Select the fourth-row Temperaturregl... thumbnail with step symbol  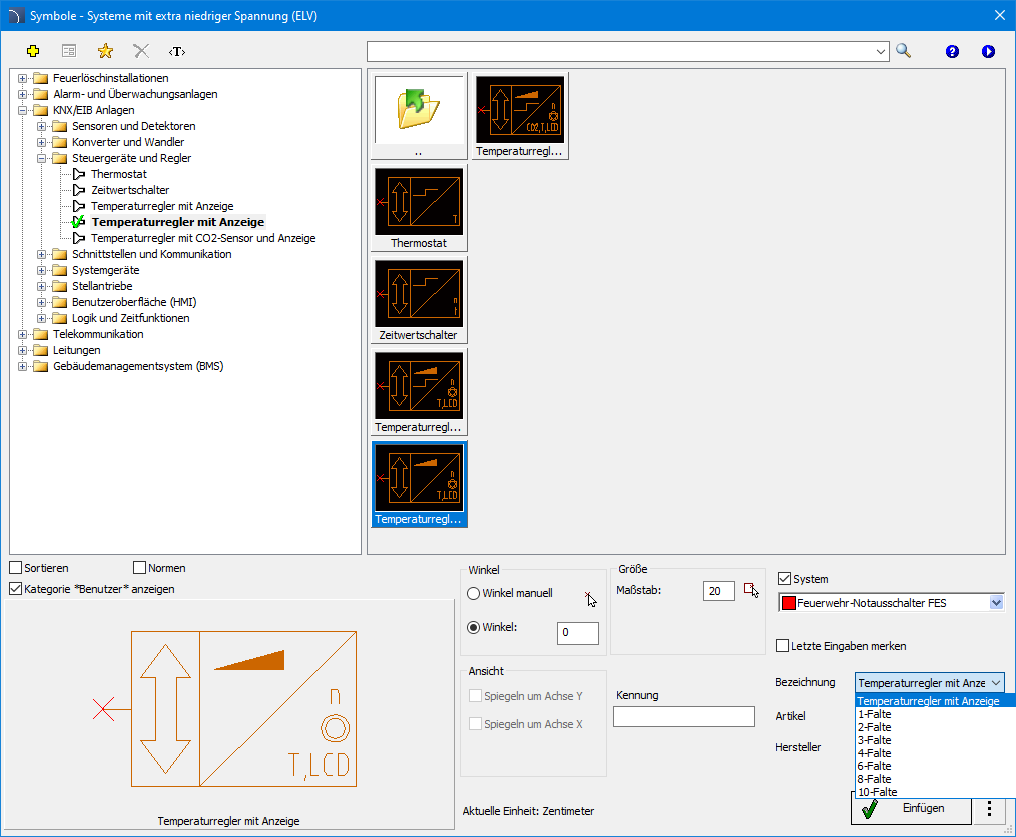pyautogui.click(x=419, y=392)
